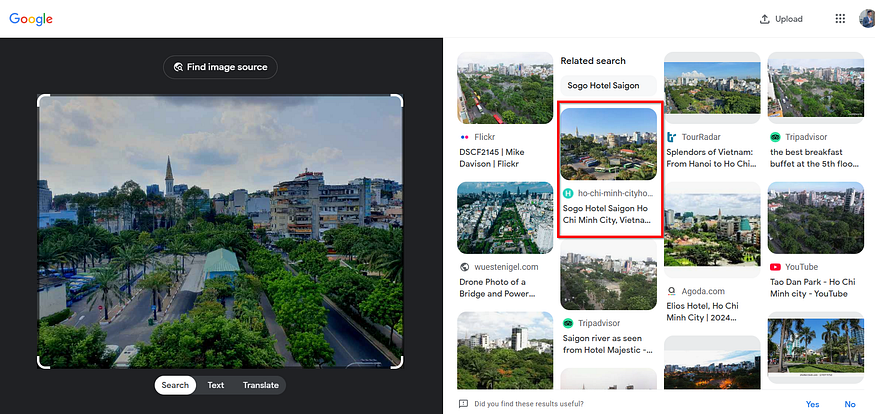Image resolution: width=875 pixels, height=414 pixels.
Task: Click the Upload button
Action: click(x=781, y=19)
